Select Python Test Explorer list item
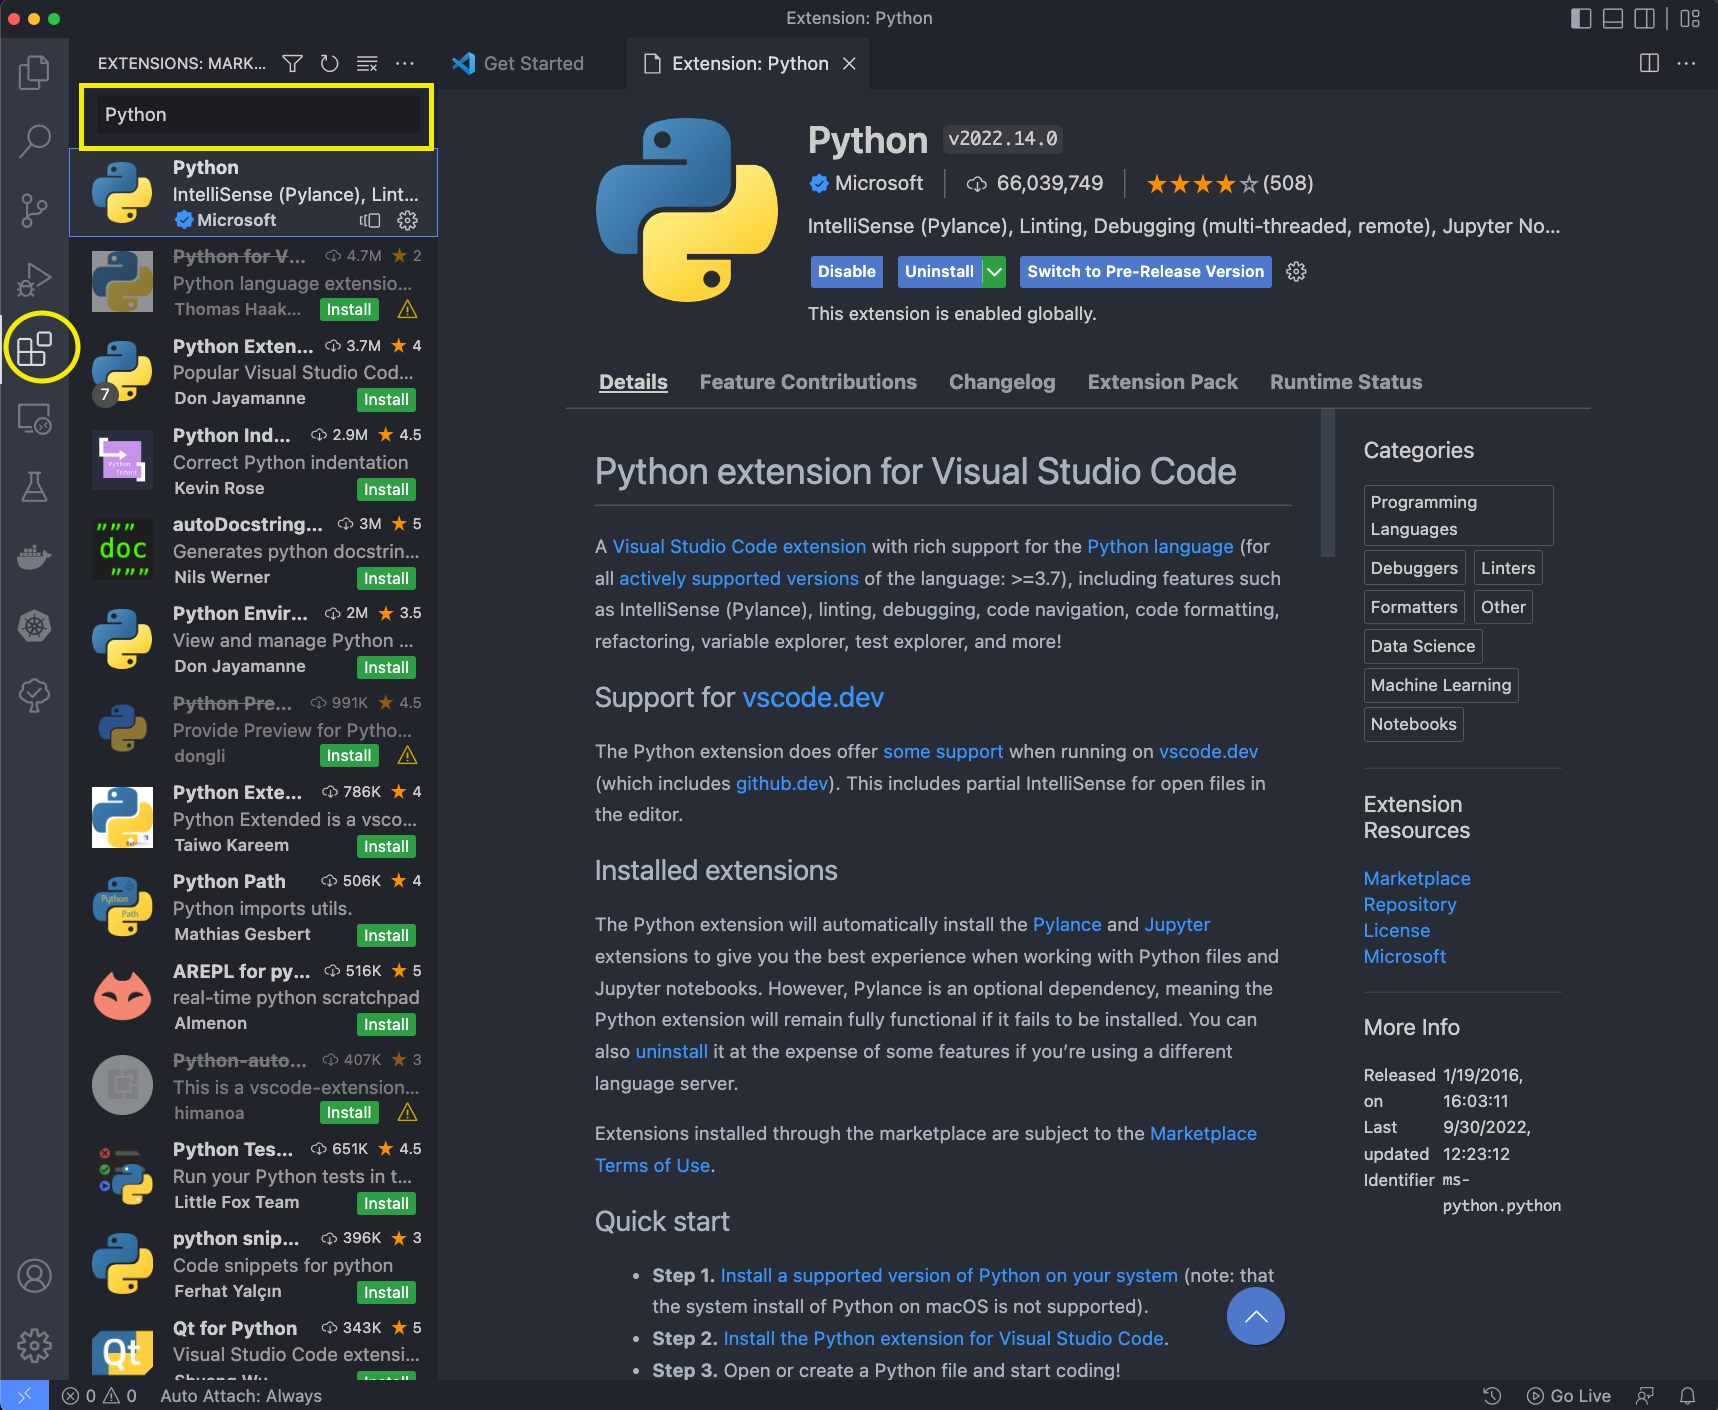Image resolution: width=1718 pixels, height=1410 pixels. (254, 1175)
